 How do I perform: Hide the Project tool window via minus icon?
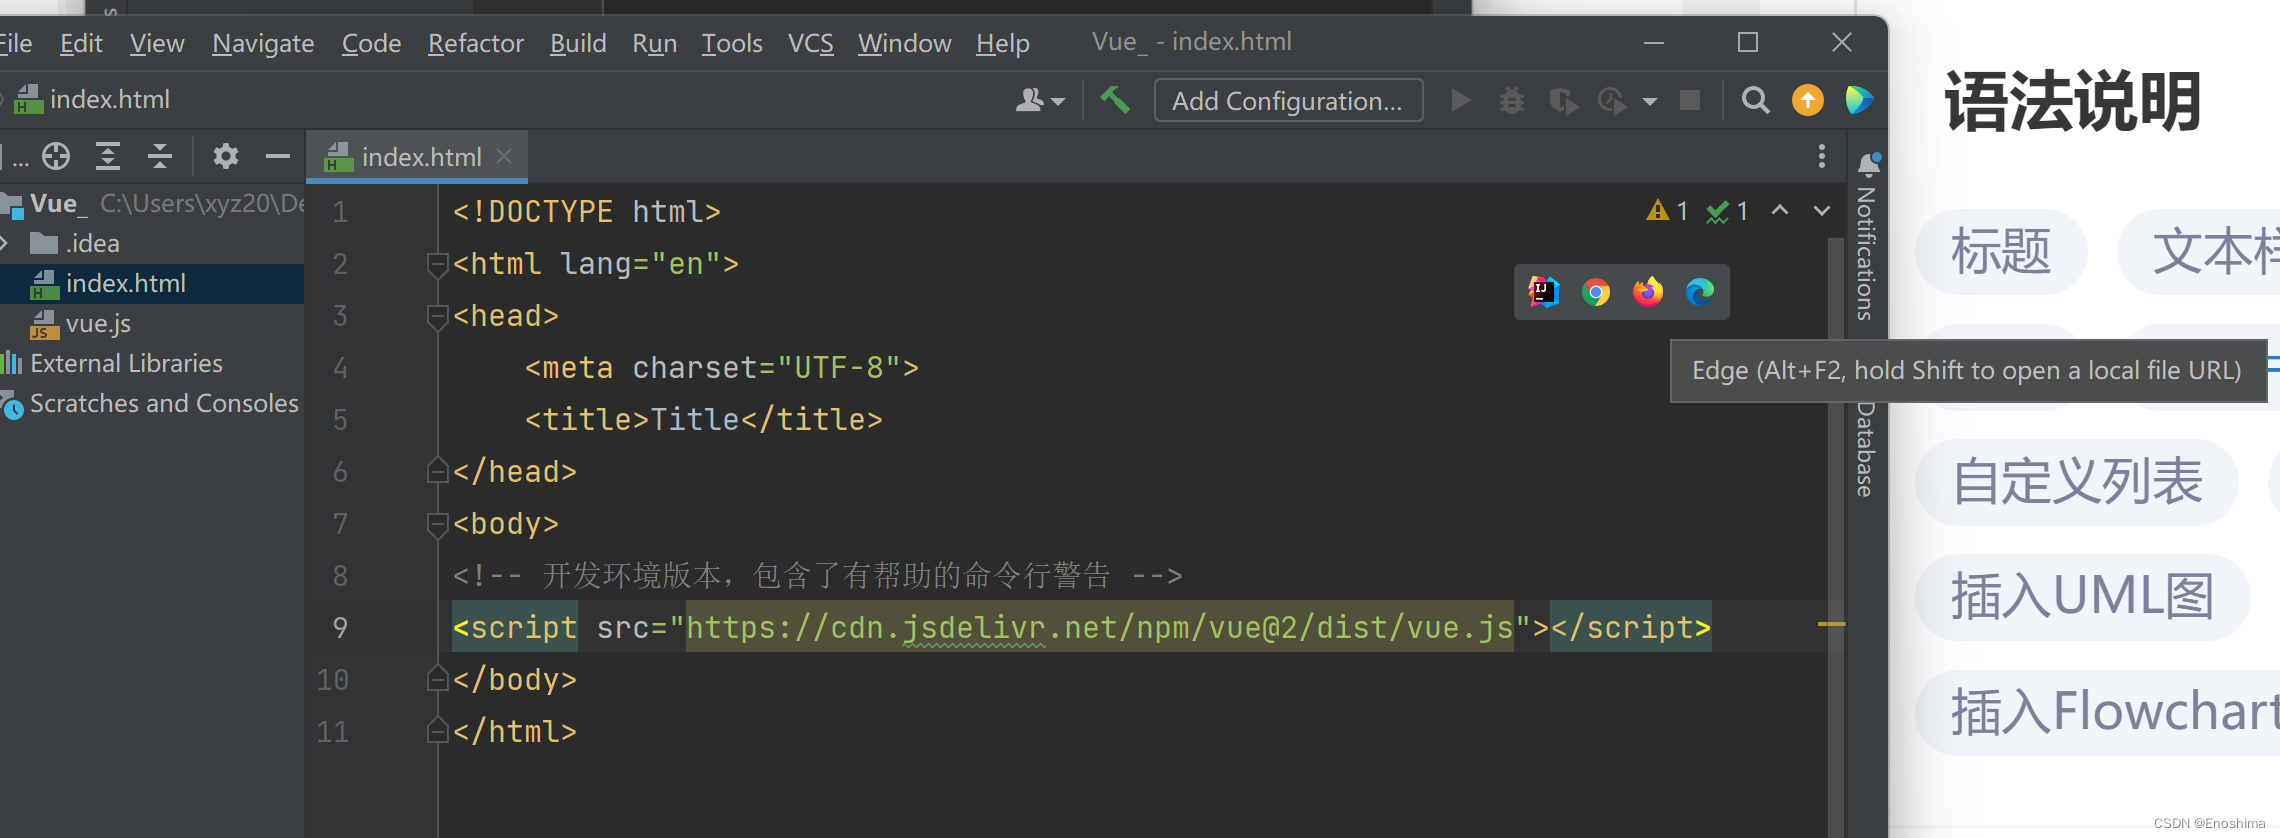pyautogui.click(x=278, y=156)
